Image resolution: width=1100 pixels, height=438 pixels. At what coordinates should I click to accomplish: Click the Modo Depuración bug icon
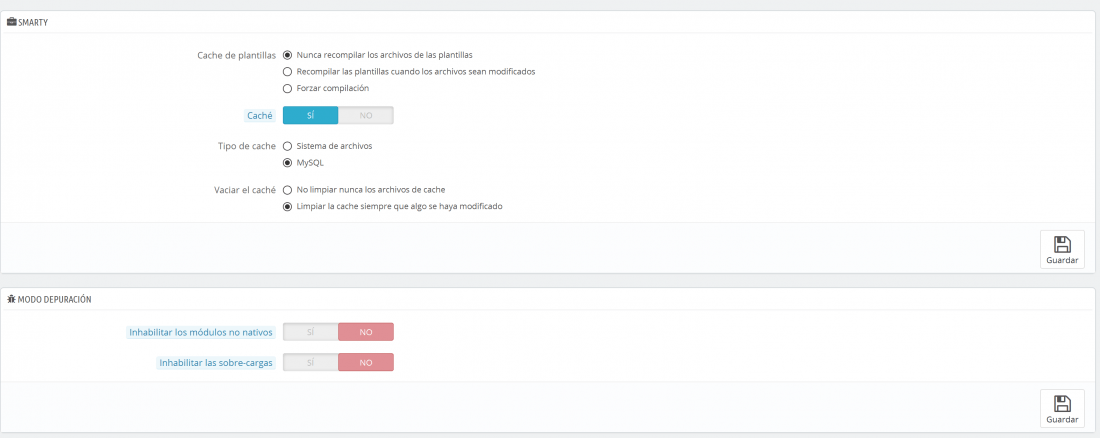click(x=11, y=299)
